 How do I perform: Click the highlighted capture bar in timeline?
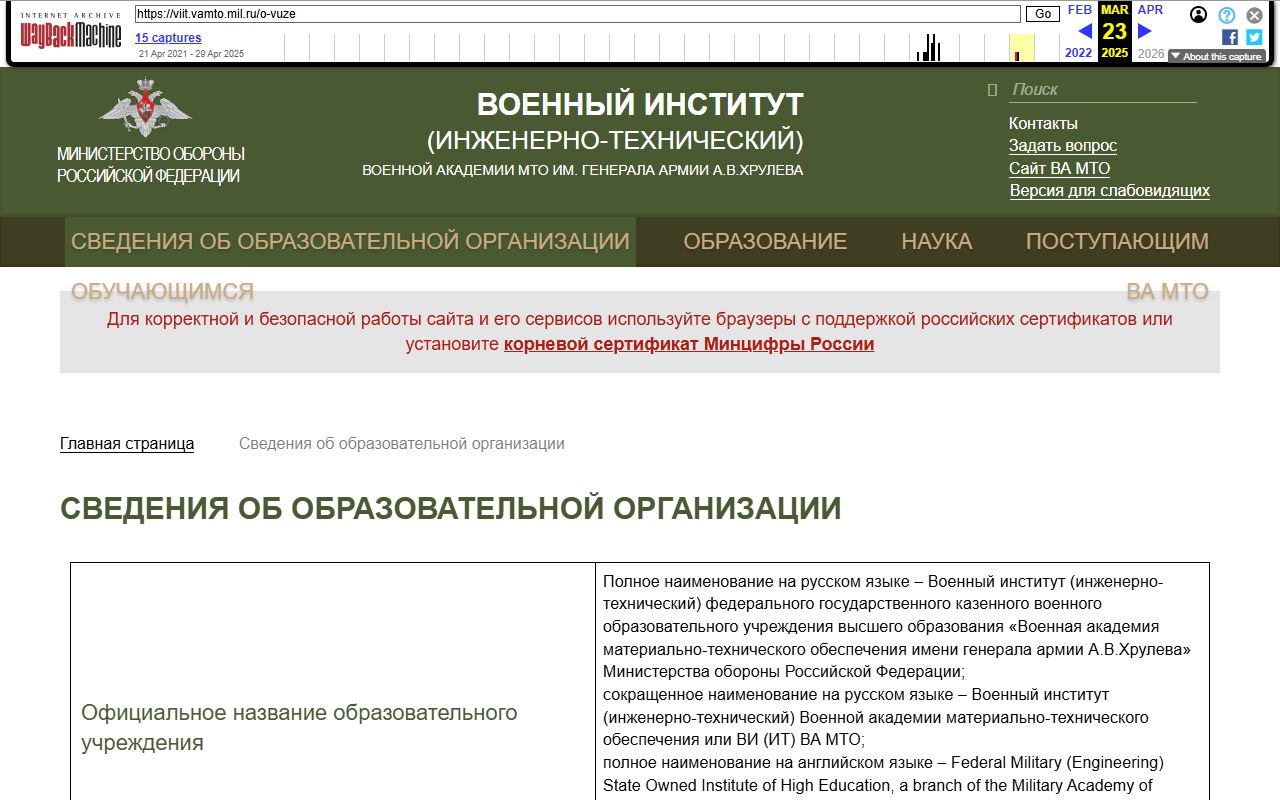tap(1021, 47)
